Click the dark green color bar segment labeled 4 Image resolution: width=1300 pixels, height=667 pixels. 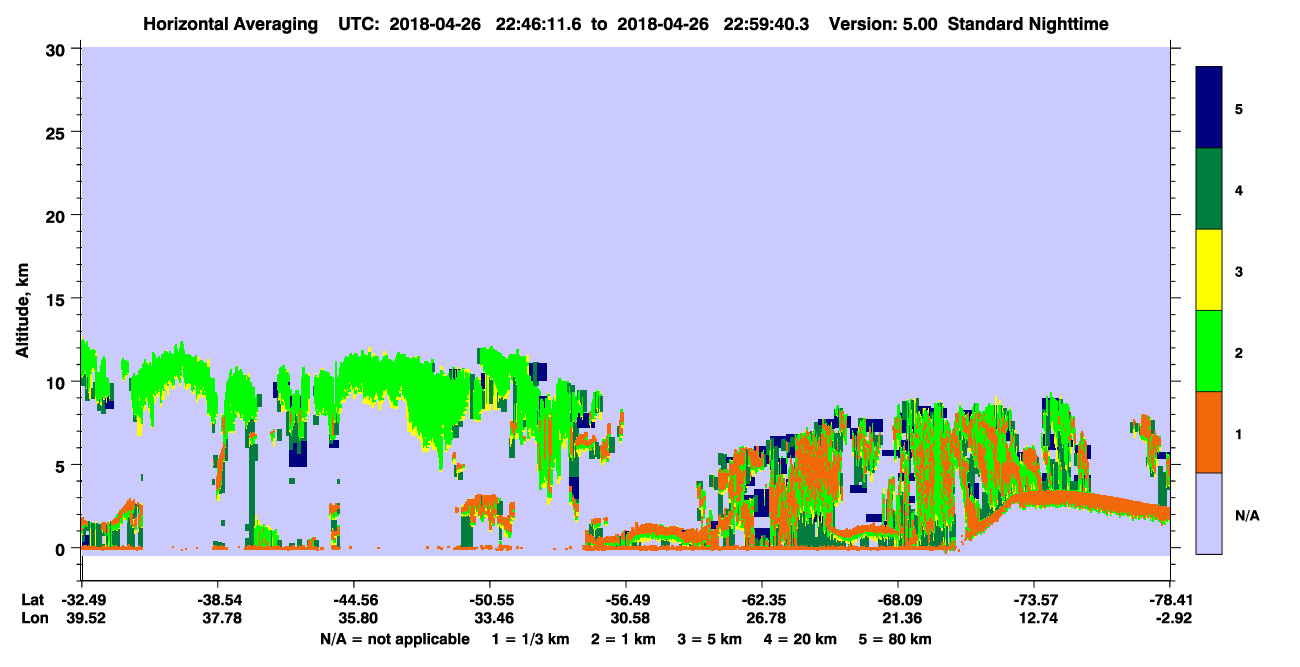tap(1208, 189)
